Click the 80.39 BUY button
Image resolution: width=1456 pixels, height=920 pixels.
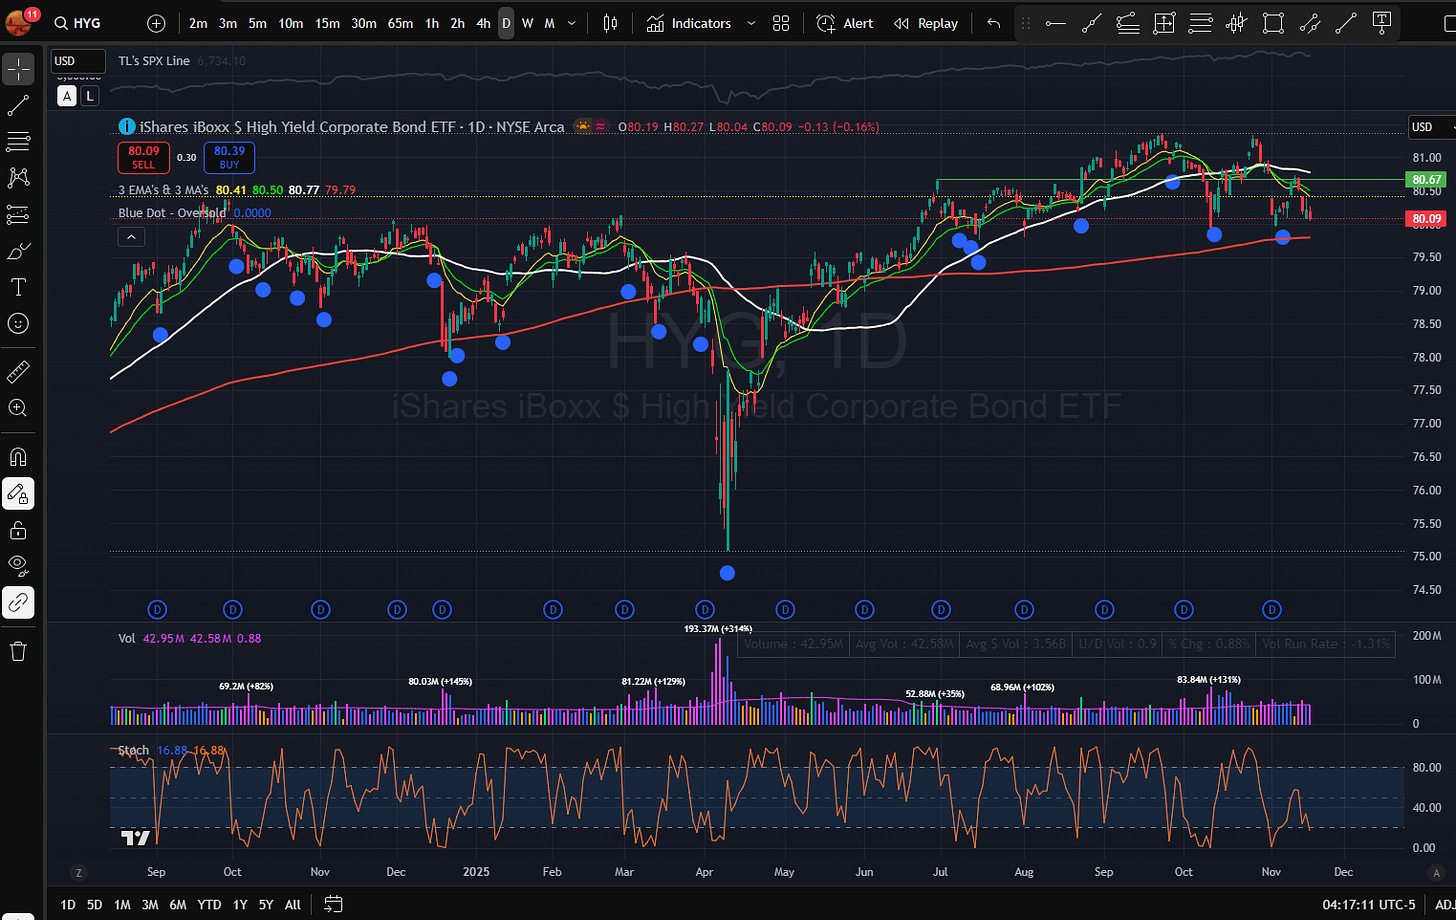point(229,158)
